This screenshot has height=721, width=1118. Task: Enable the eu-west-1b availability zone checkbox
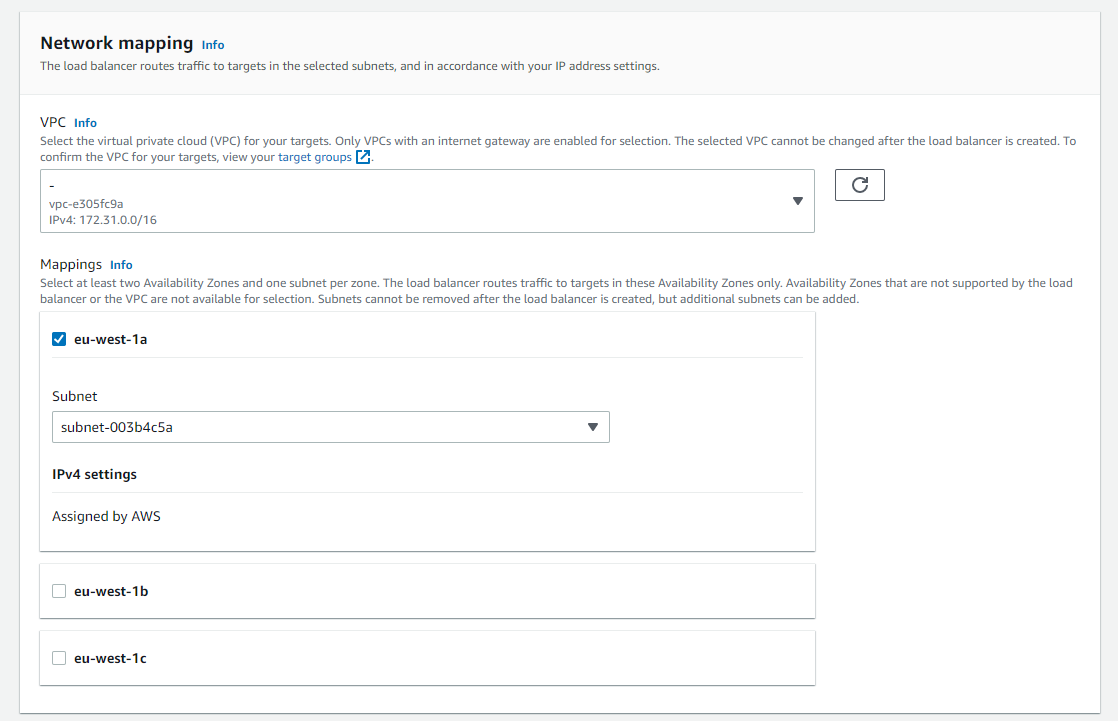(59, 591)
